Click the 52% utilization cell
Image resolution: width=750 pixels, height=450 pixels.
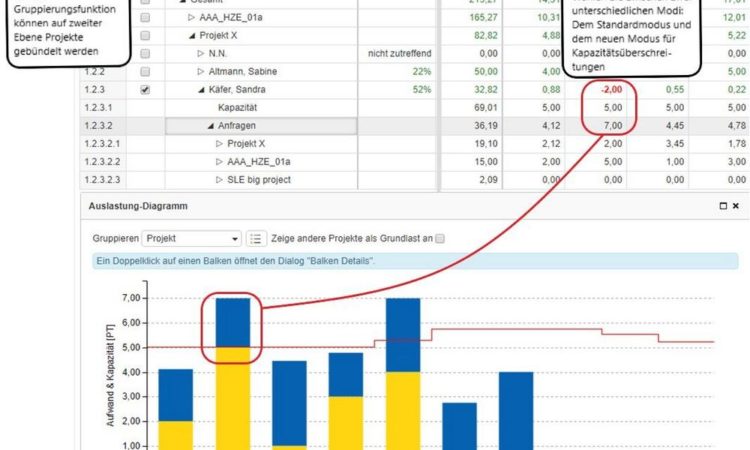coord(422,89)
